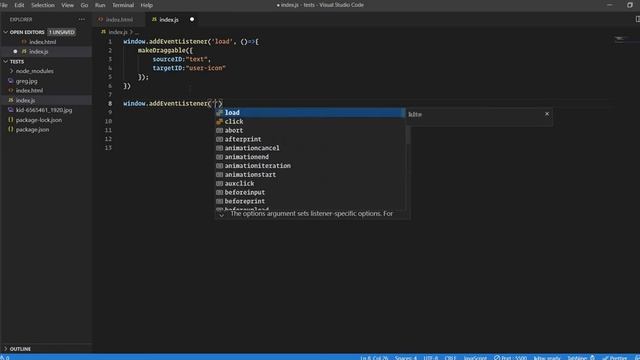Collapse the OPEN EDITORS section

click(6, 32)
